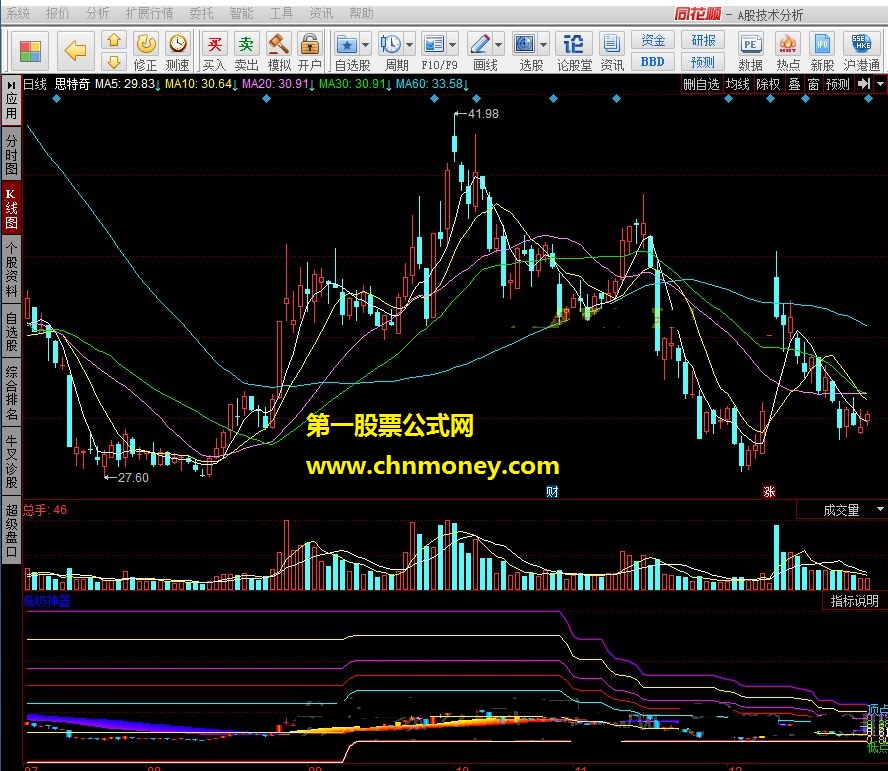Open the chart header red dropdown arrow
The width and height of the screenshot is (888, 771).
[880, 84]
